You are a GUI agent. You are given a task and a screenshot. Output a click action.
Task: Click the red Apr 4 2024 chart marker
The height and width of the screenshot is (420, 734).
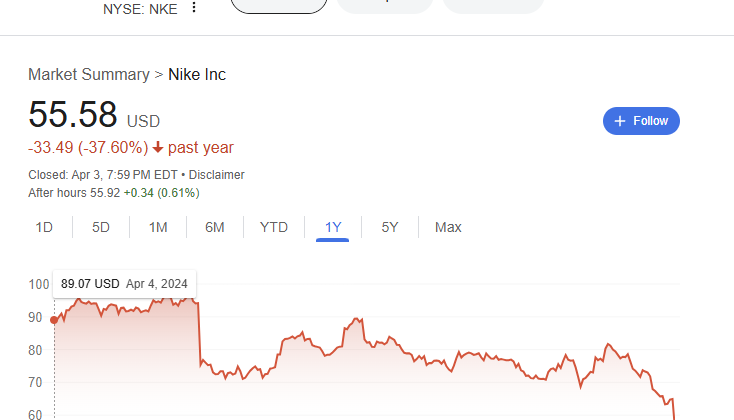tap(54, 320)
